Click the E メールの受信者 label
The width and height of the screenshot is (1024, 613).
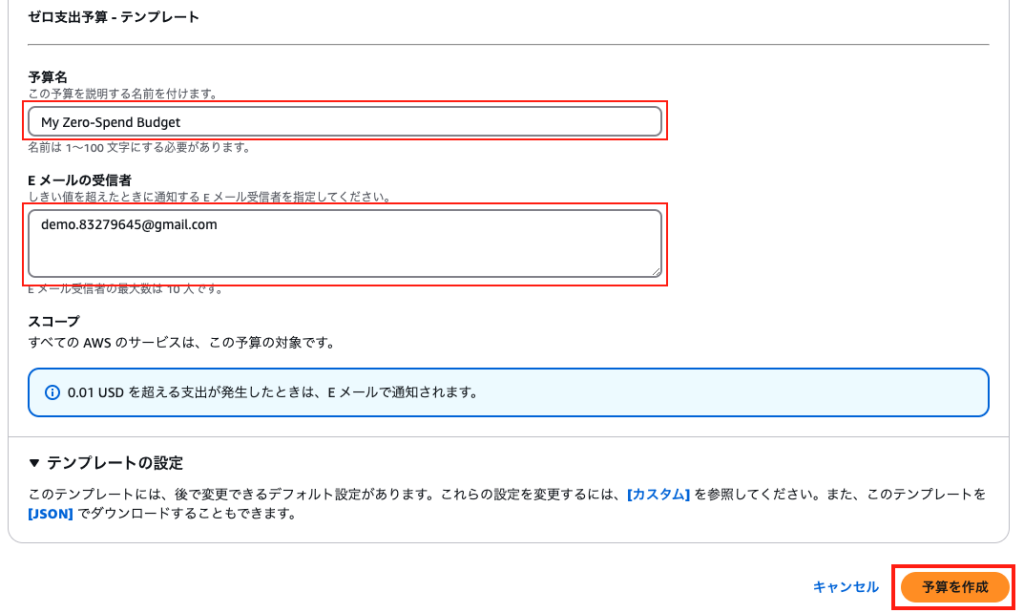point(80,180)
